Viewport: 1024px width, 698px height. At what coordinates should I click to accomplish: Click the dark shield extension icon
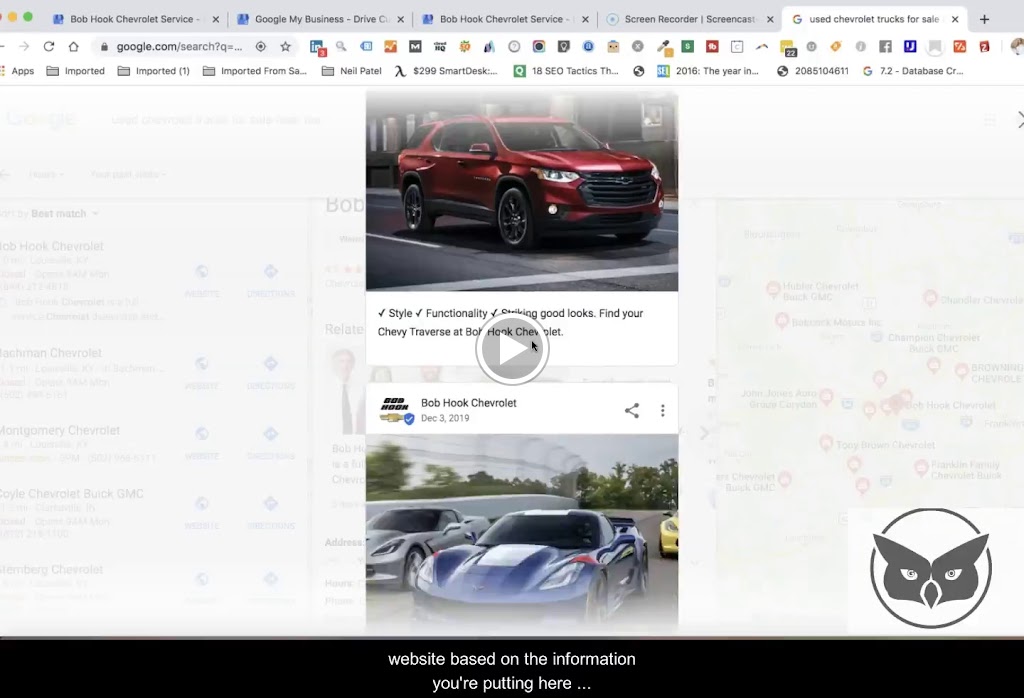[564, 46]
